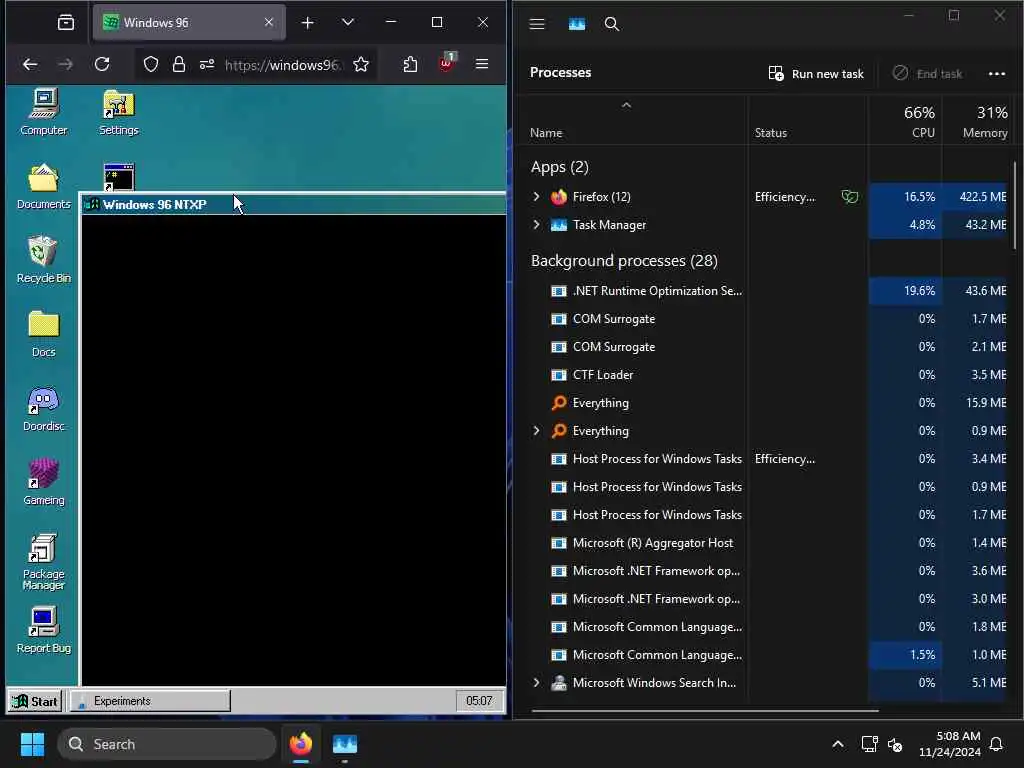Launch the Doordisc shortcut
The height and width of the screenshot is (768, 1024).
click(x=44, y=408)
